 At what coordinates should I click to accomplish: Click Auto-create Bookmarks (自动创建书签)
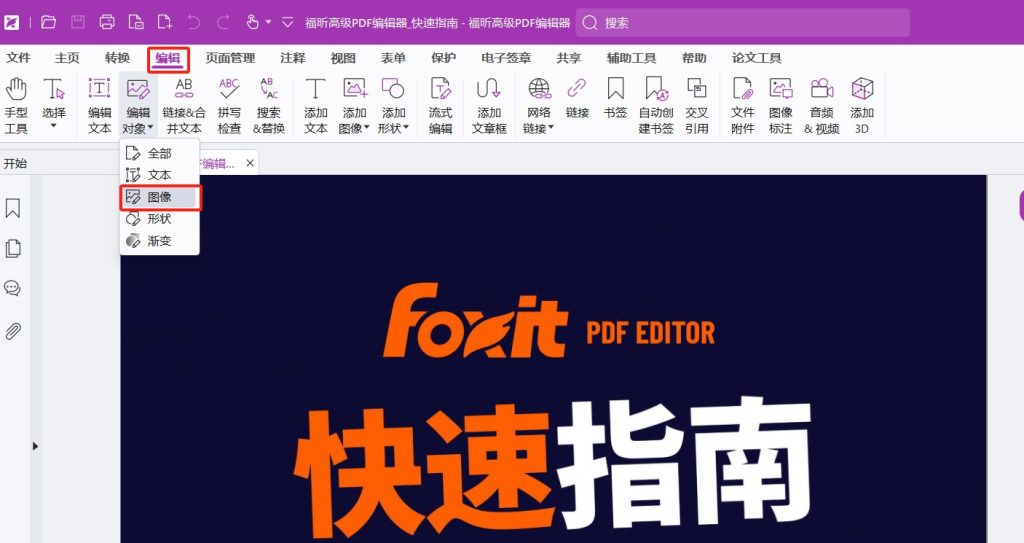click(656, 105)
